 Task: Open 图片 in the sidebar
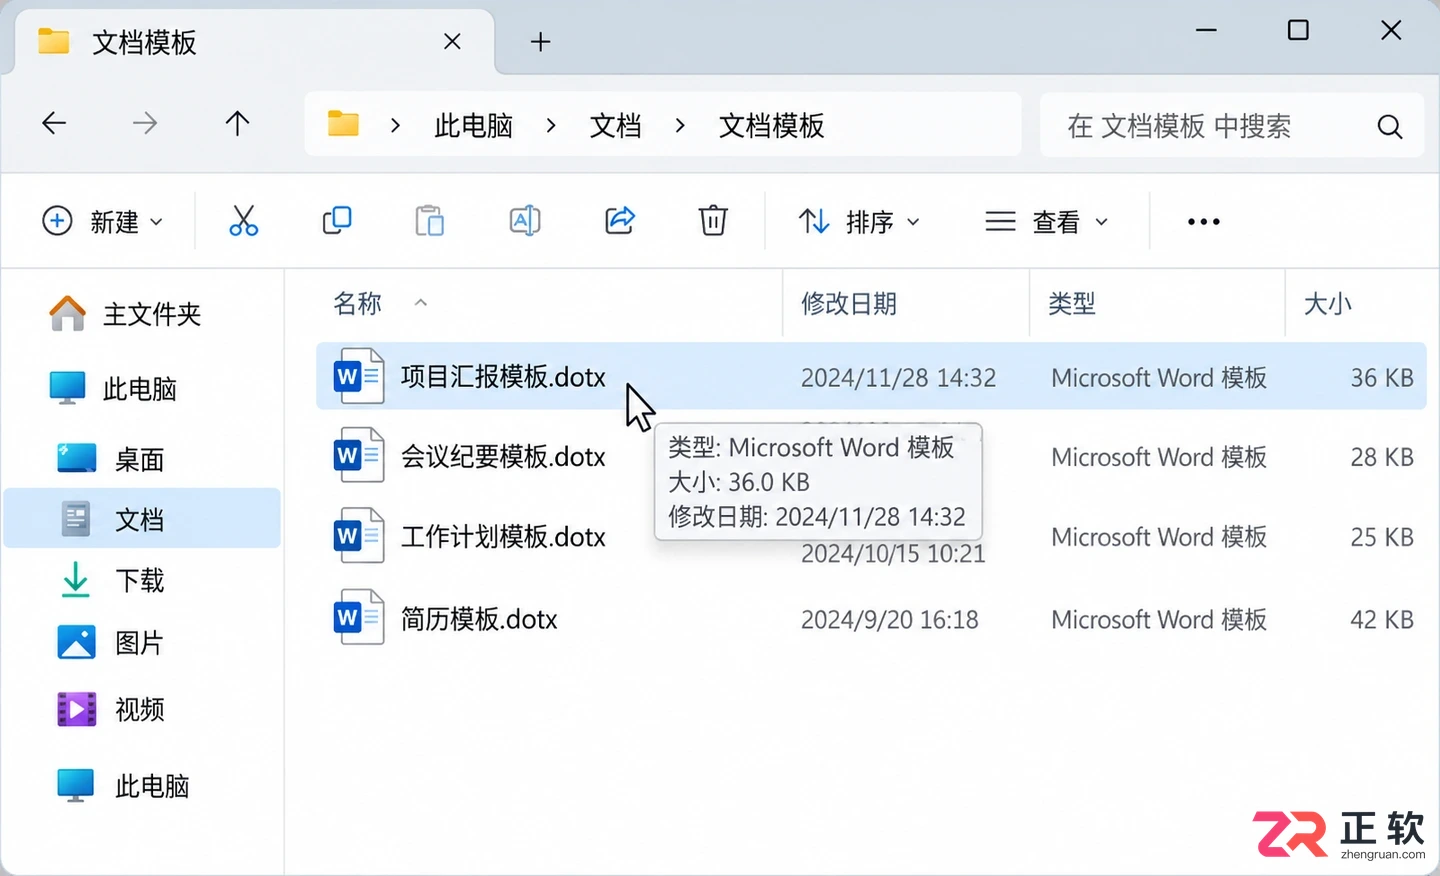coord(112,642)
